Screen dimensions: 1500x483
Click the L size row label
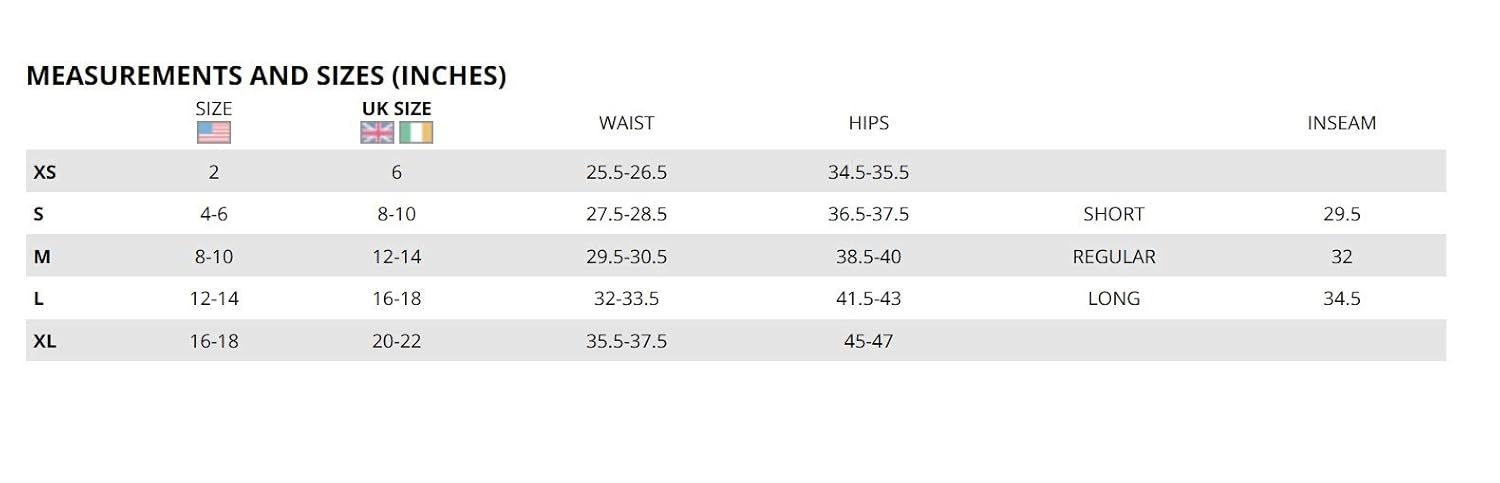click(x=39, y=299)
